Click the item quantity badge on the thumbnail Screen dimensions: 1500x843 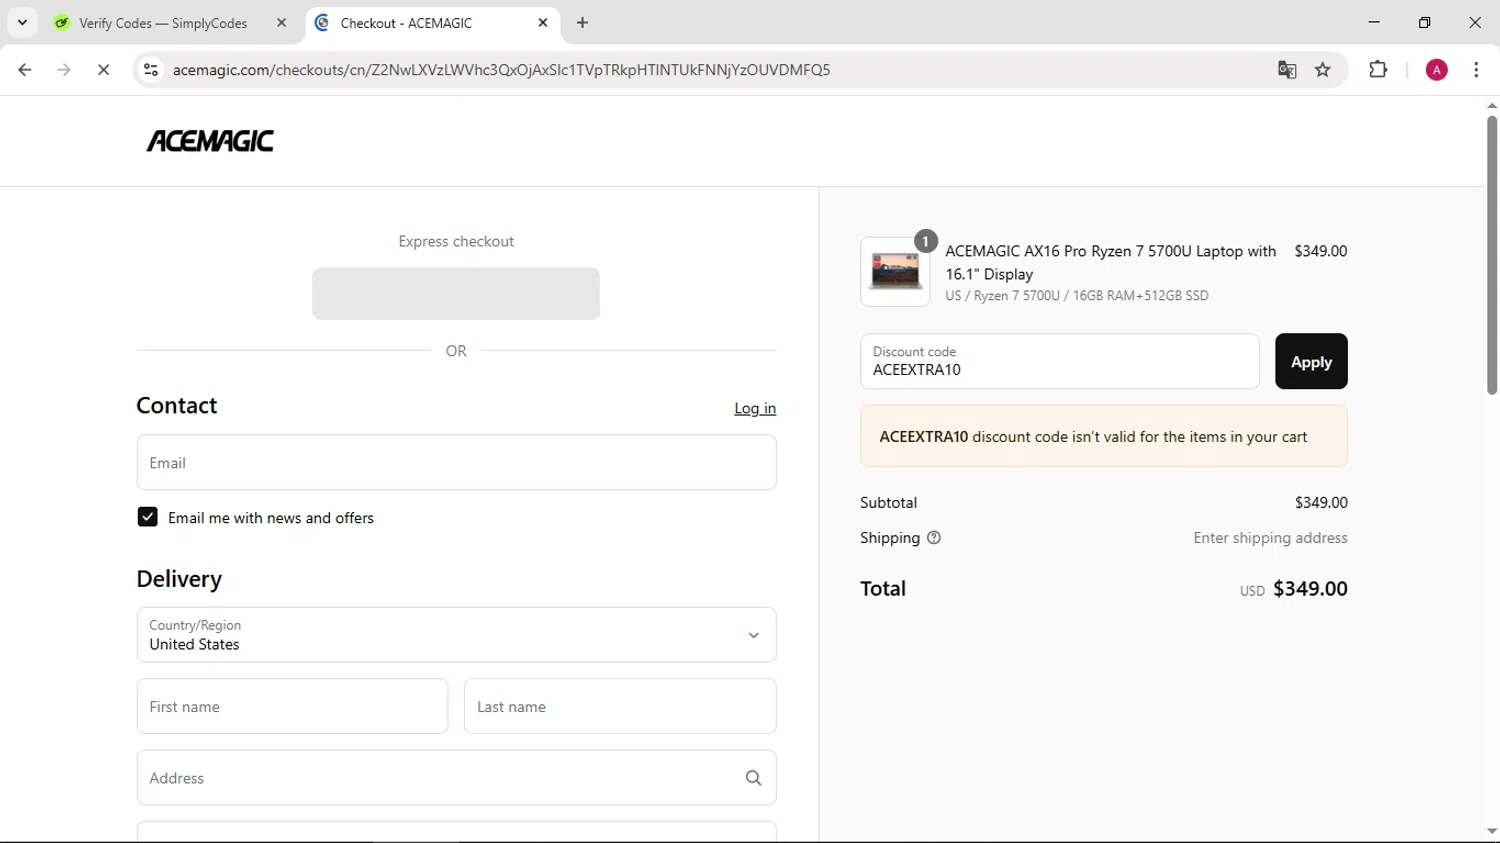pyautogui.click(x=926, y=241)
